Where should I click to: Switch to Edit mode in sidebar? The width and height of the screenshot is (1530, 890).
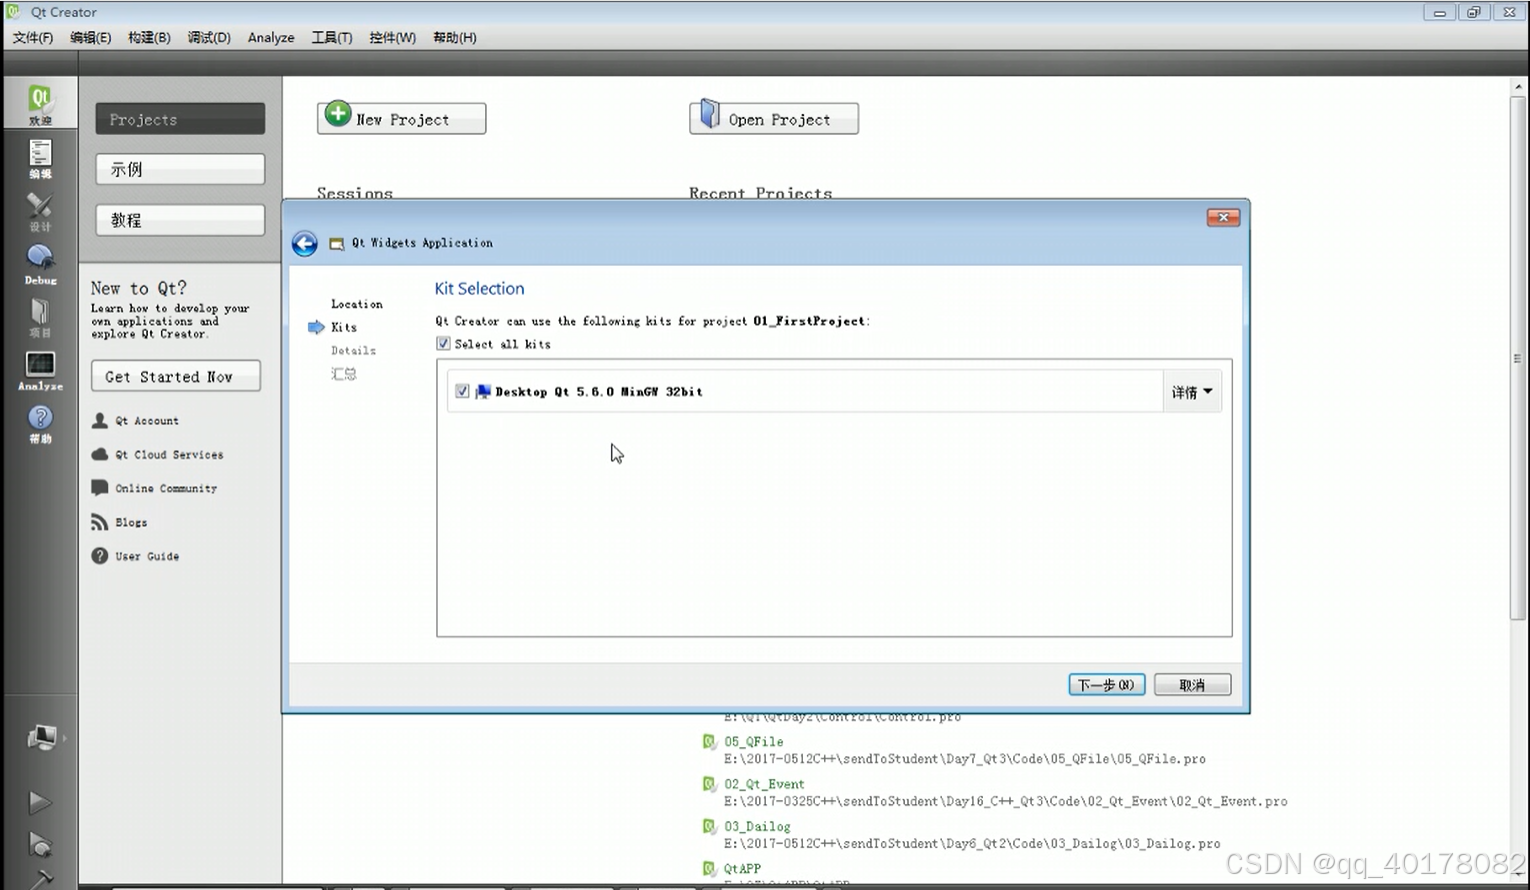(x=40, y=158)
